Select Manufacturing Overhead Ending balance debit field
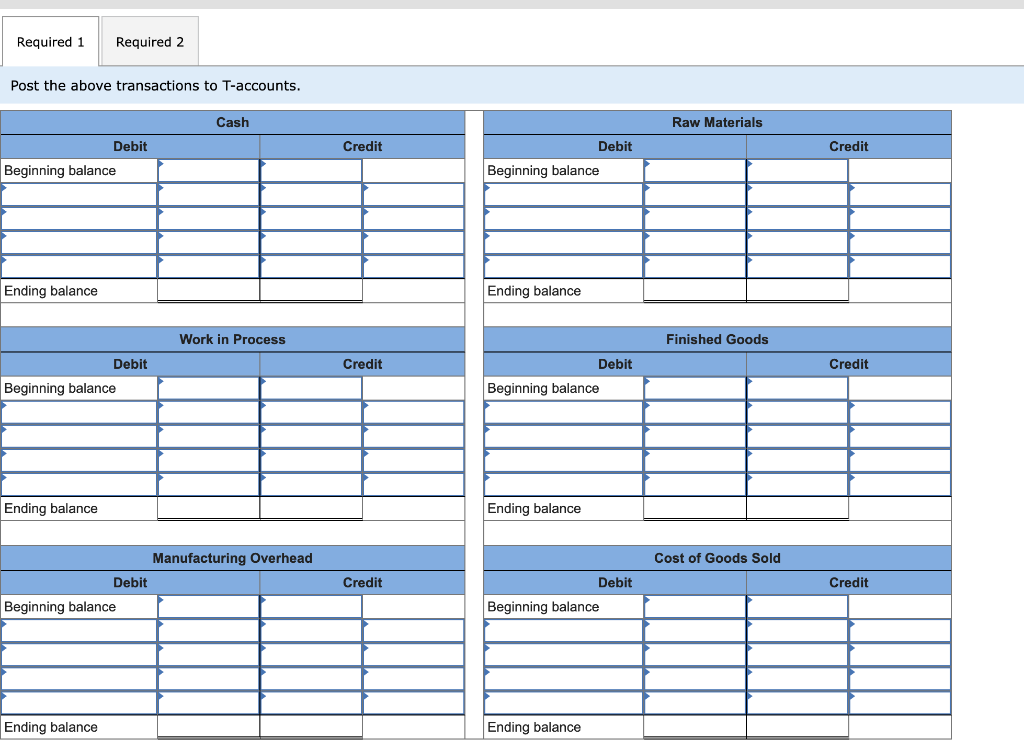This screenshot has width=1024, height=750. point(208,727)
